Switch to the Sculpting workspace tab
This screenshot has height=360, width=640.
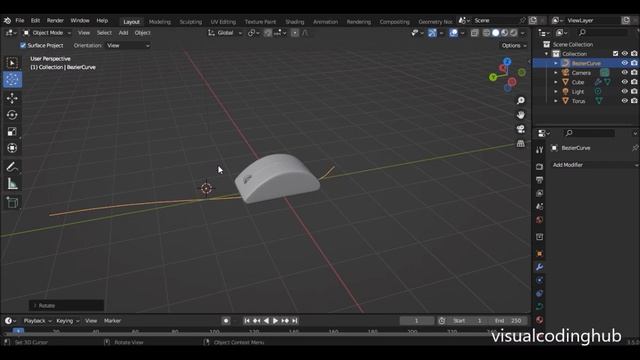point(191,22)
